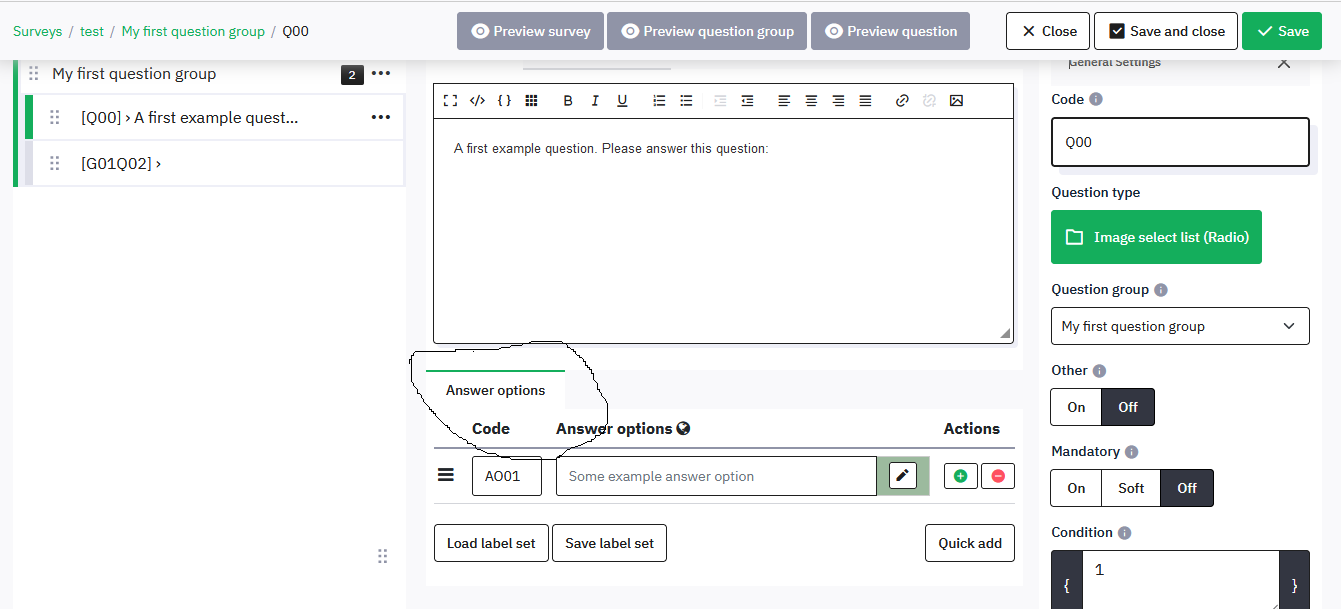The image size is (1341, 609).
Task: Select the Answer options tab
Action: coord(496,391)
